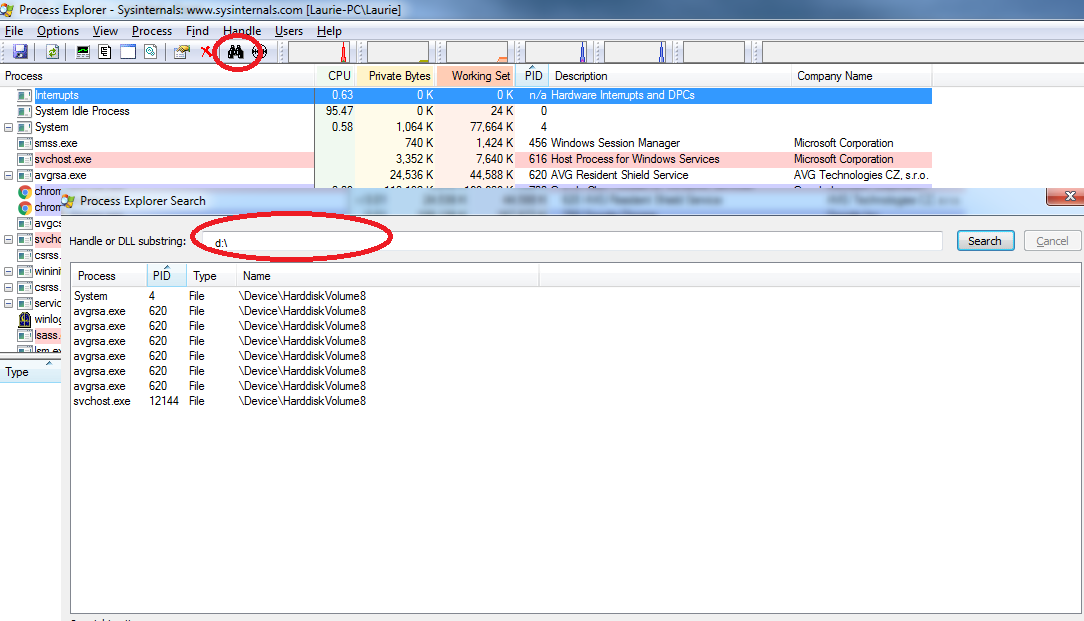Select the avgrsa.exe process row
Screen dimensions: 1084x621
(466, 175)
